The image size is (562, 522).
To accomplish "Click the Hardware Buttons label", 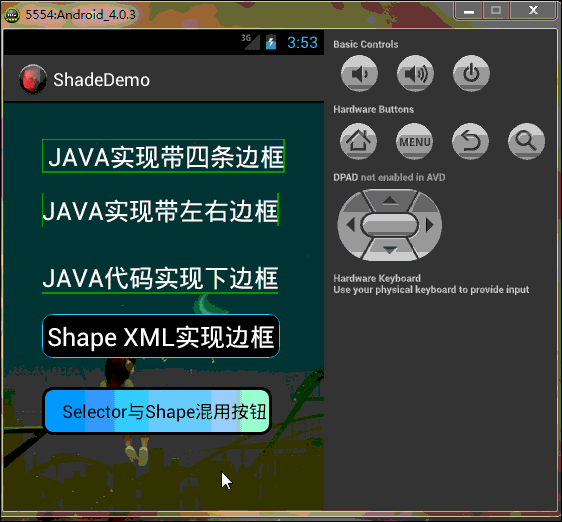I will click(x=373, y=109).
